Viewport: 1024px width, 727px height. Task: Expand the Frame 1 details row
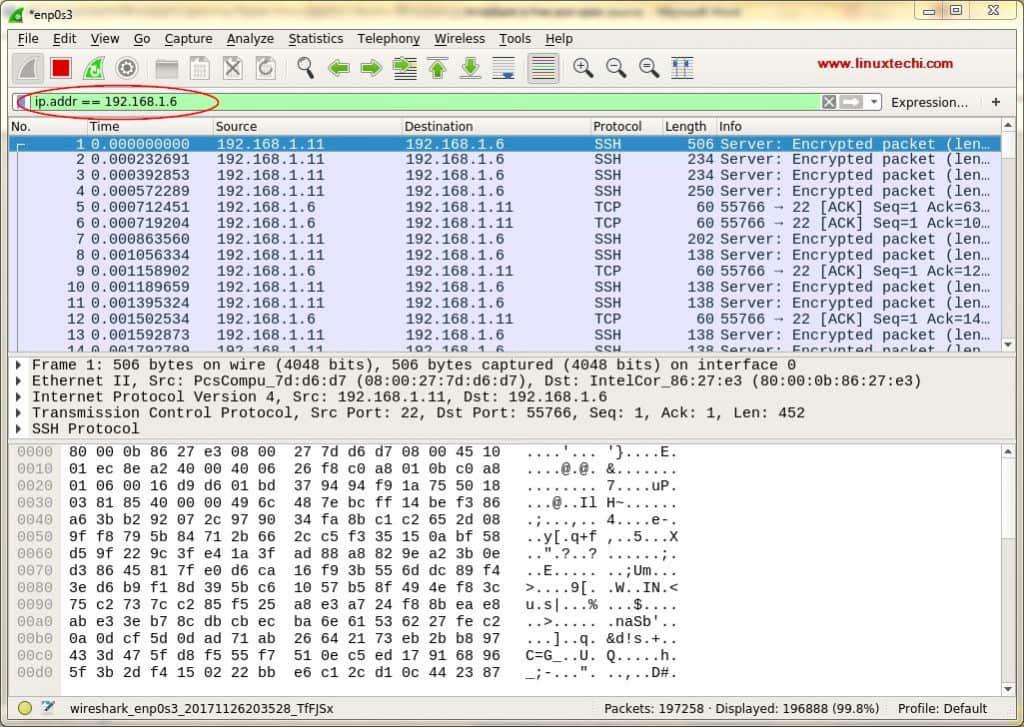(x=20, y=365)
